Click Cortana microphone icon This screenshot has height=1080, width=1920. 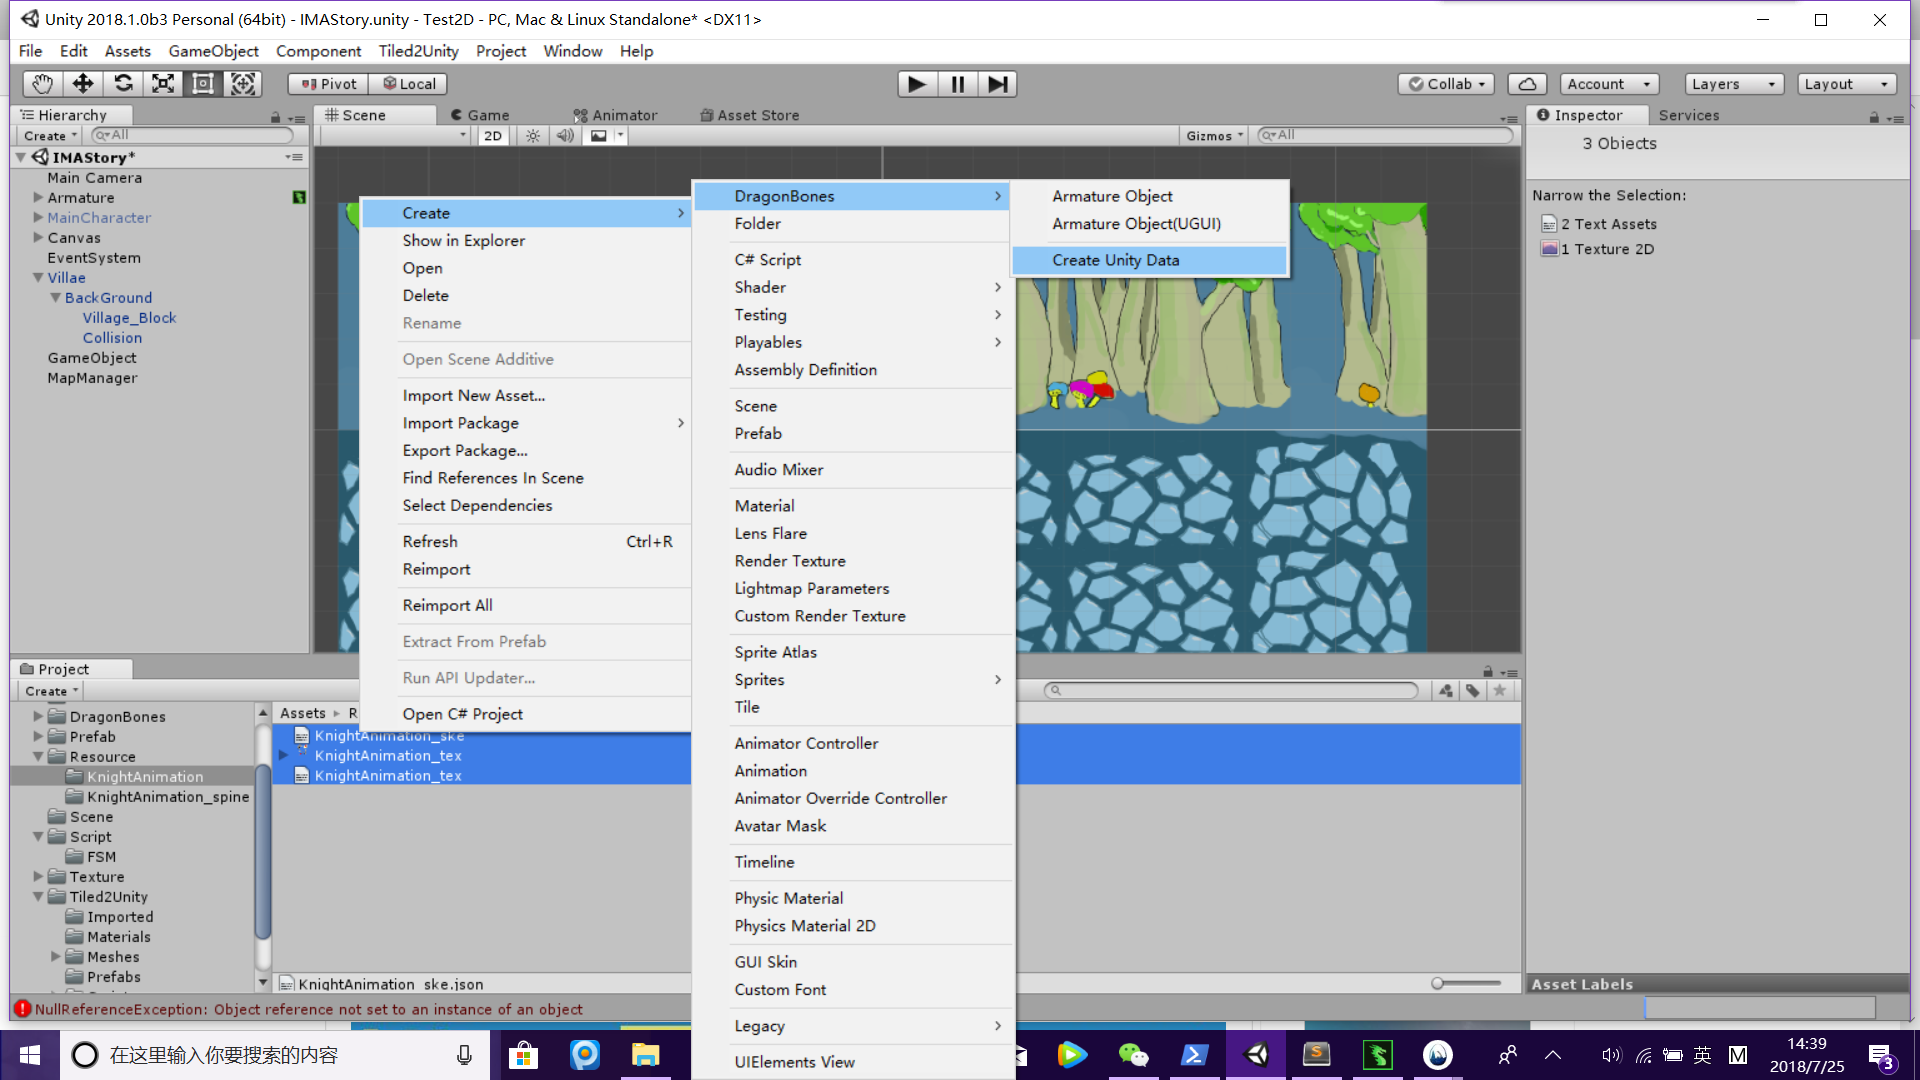pos(464,1055)
